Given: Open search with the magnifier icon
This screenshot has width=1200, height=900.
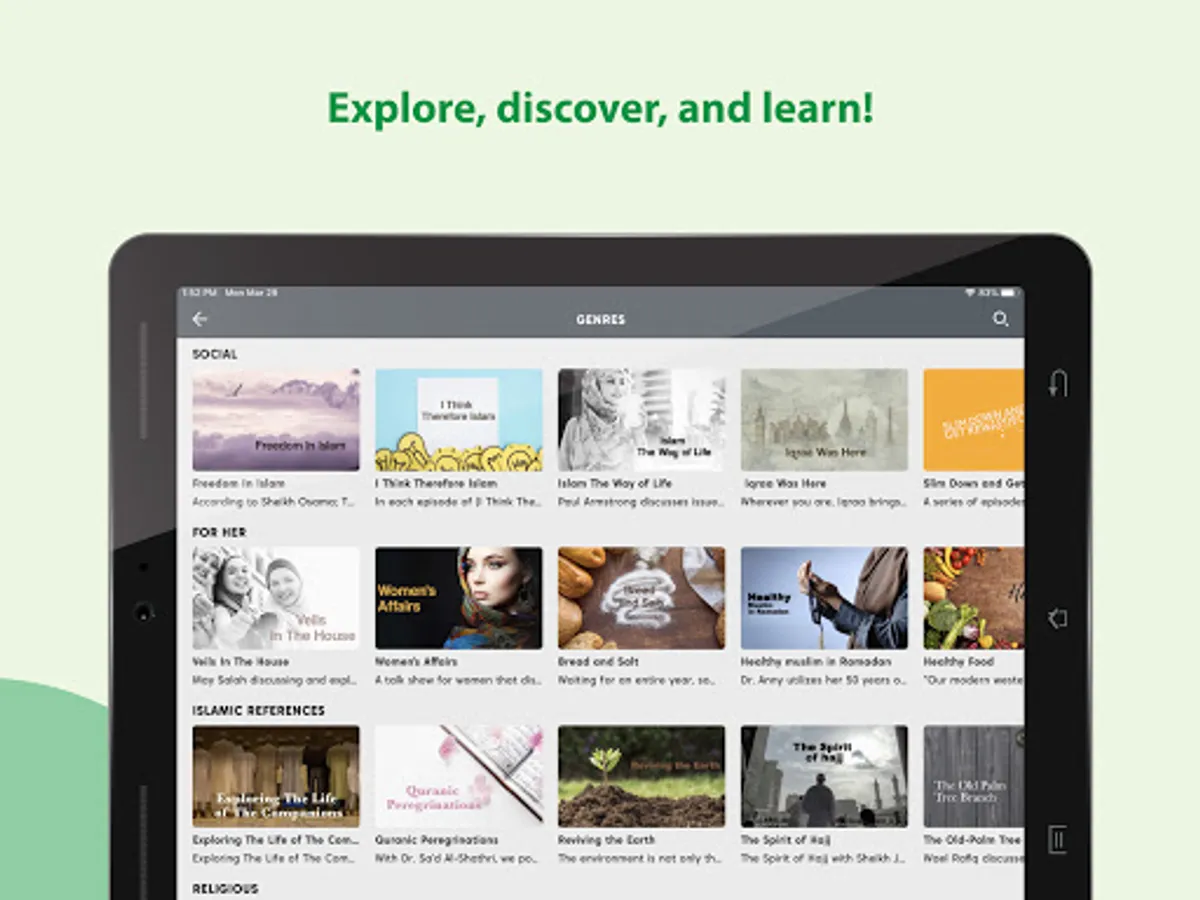Looking at the screenshot, I should tap(1000, 320).
